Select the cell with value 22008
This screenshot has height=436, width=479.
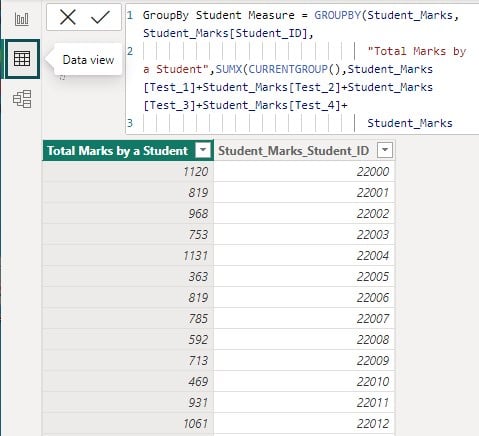(304, 340)
